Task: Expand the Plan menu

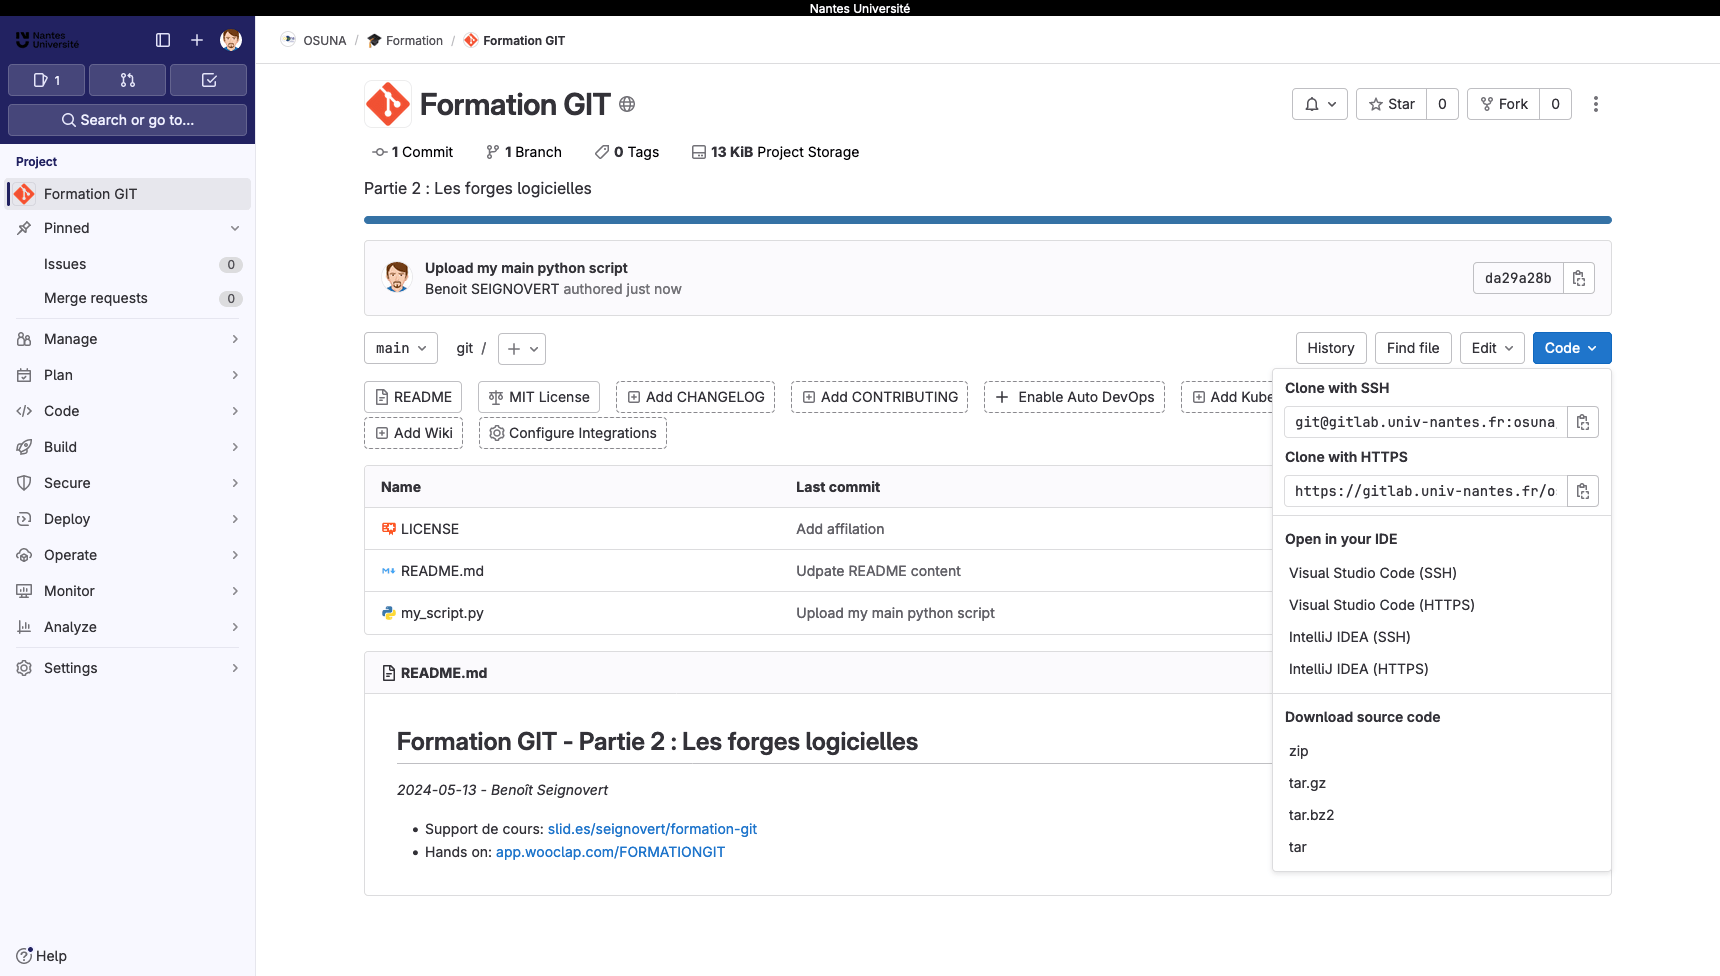Action: (128, 375)
